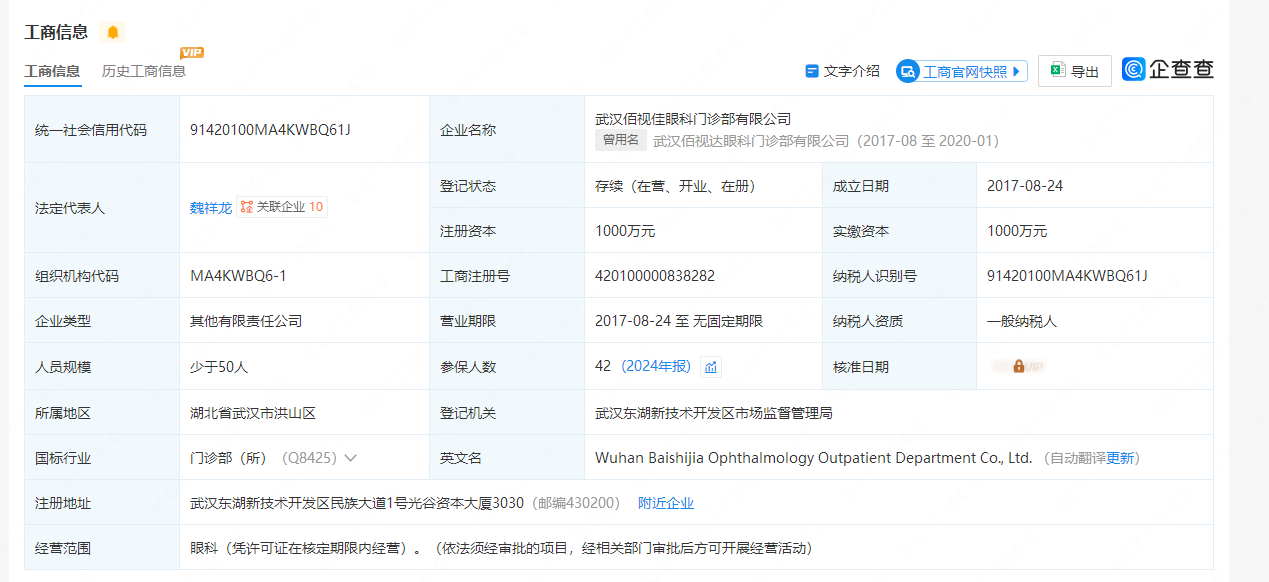This screenshot has width=1269, height=582.
Task: Switch to the 工商信息 tab
Action: [x=52, y=71]
